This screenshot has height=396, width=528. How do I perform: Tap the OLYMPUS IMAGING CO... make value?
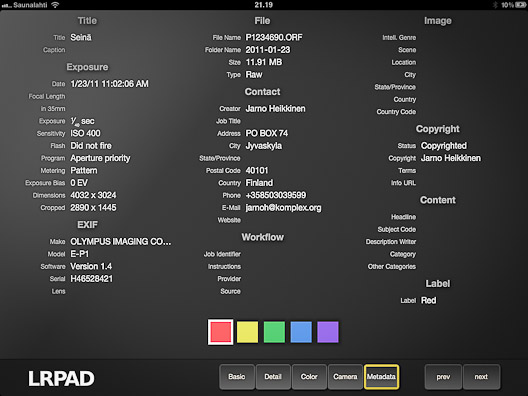(121, 242)
